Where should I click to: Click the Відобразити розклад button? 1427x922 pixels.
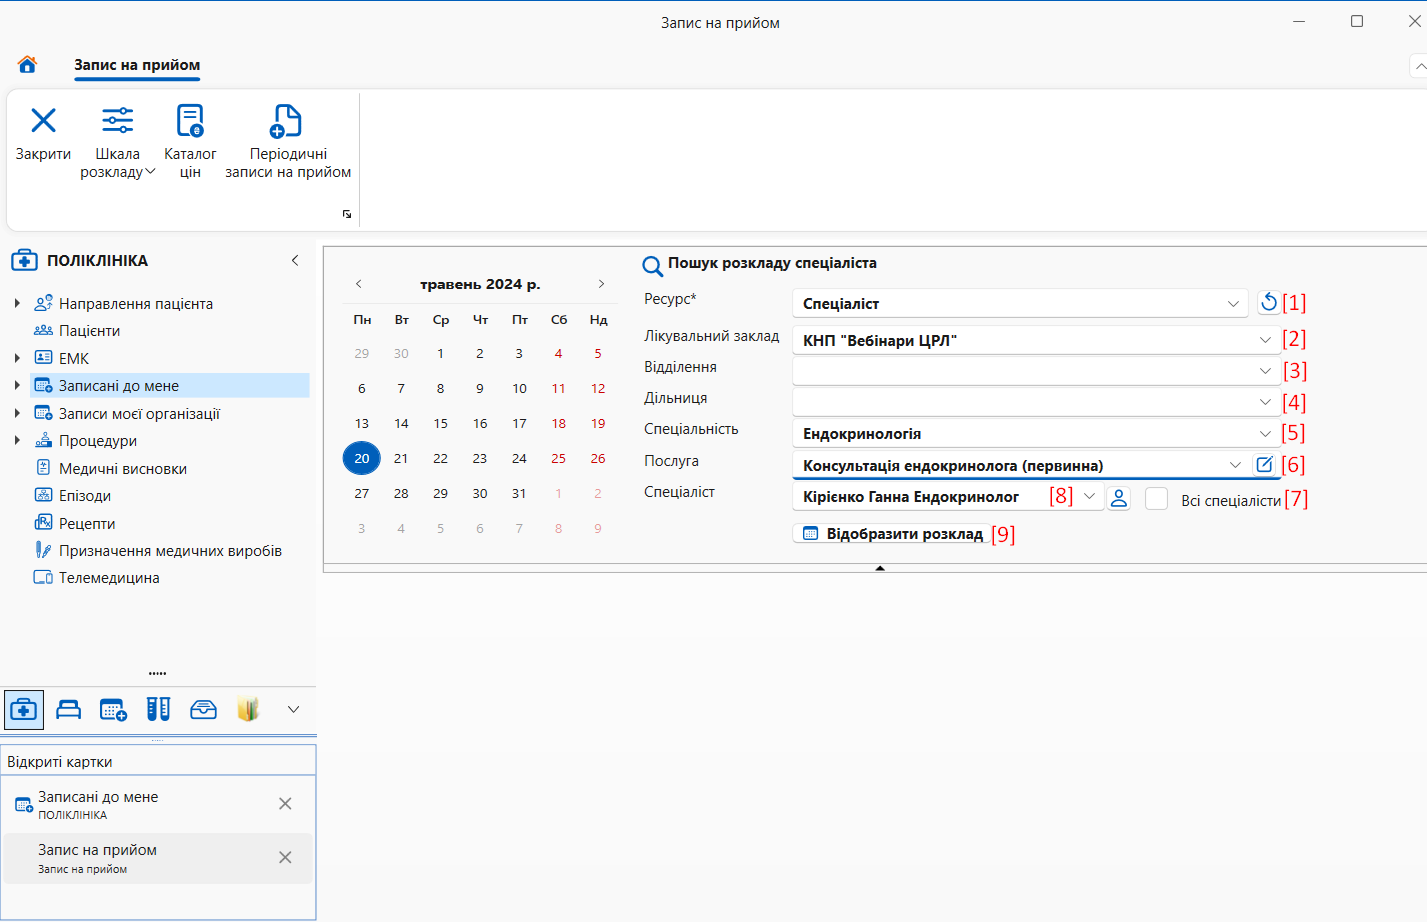pos(892,534)
